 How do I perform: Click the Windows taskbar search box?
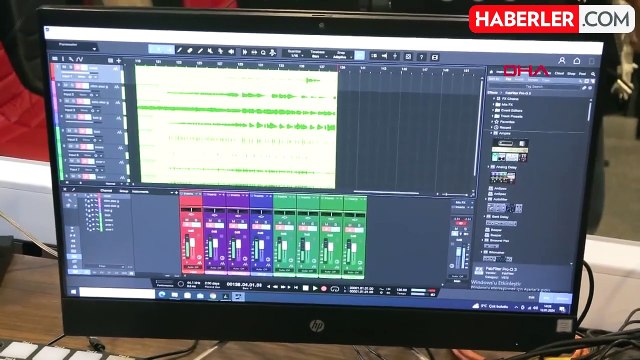117,293
